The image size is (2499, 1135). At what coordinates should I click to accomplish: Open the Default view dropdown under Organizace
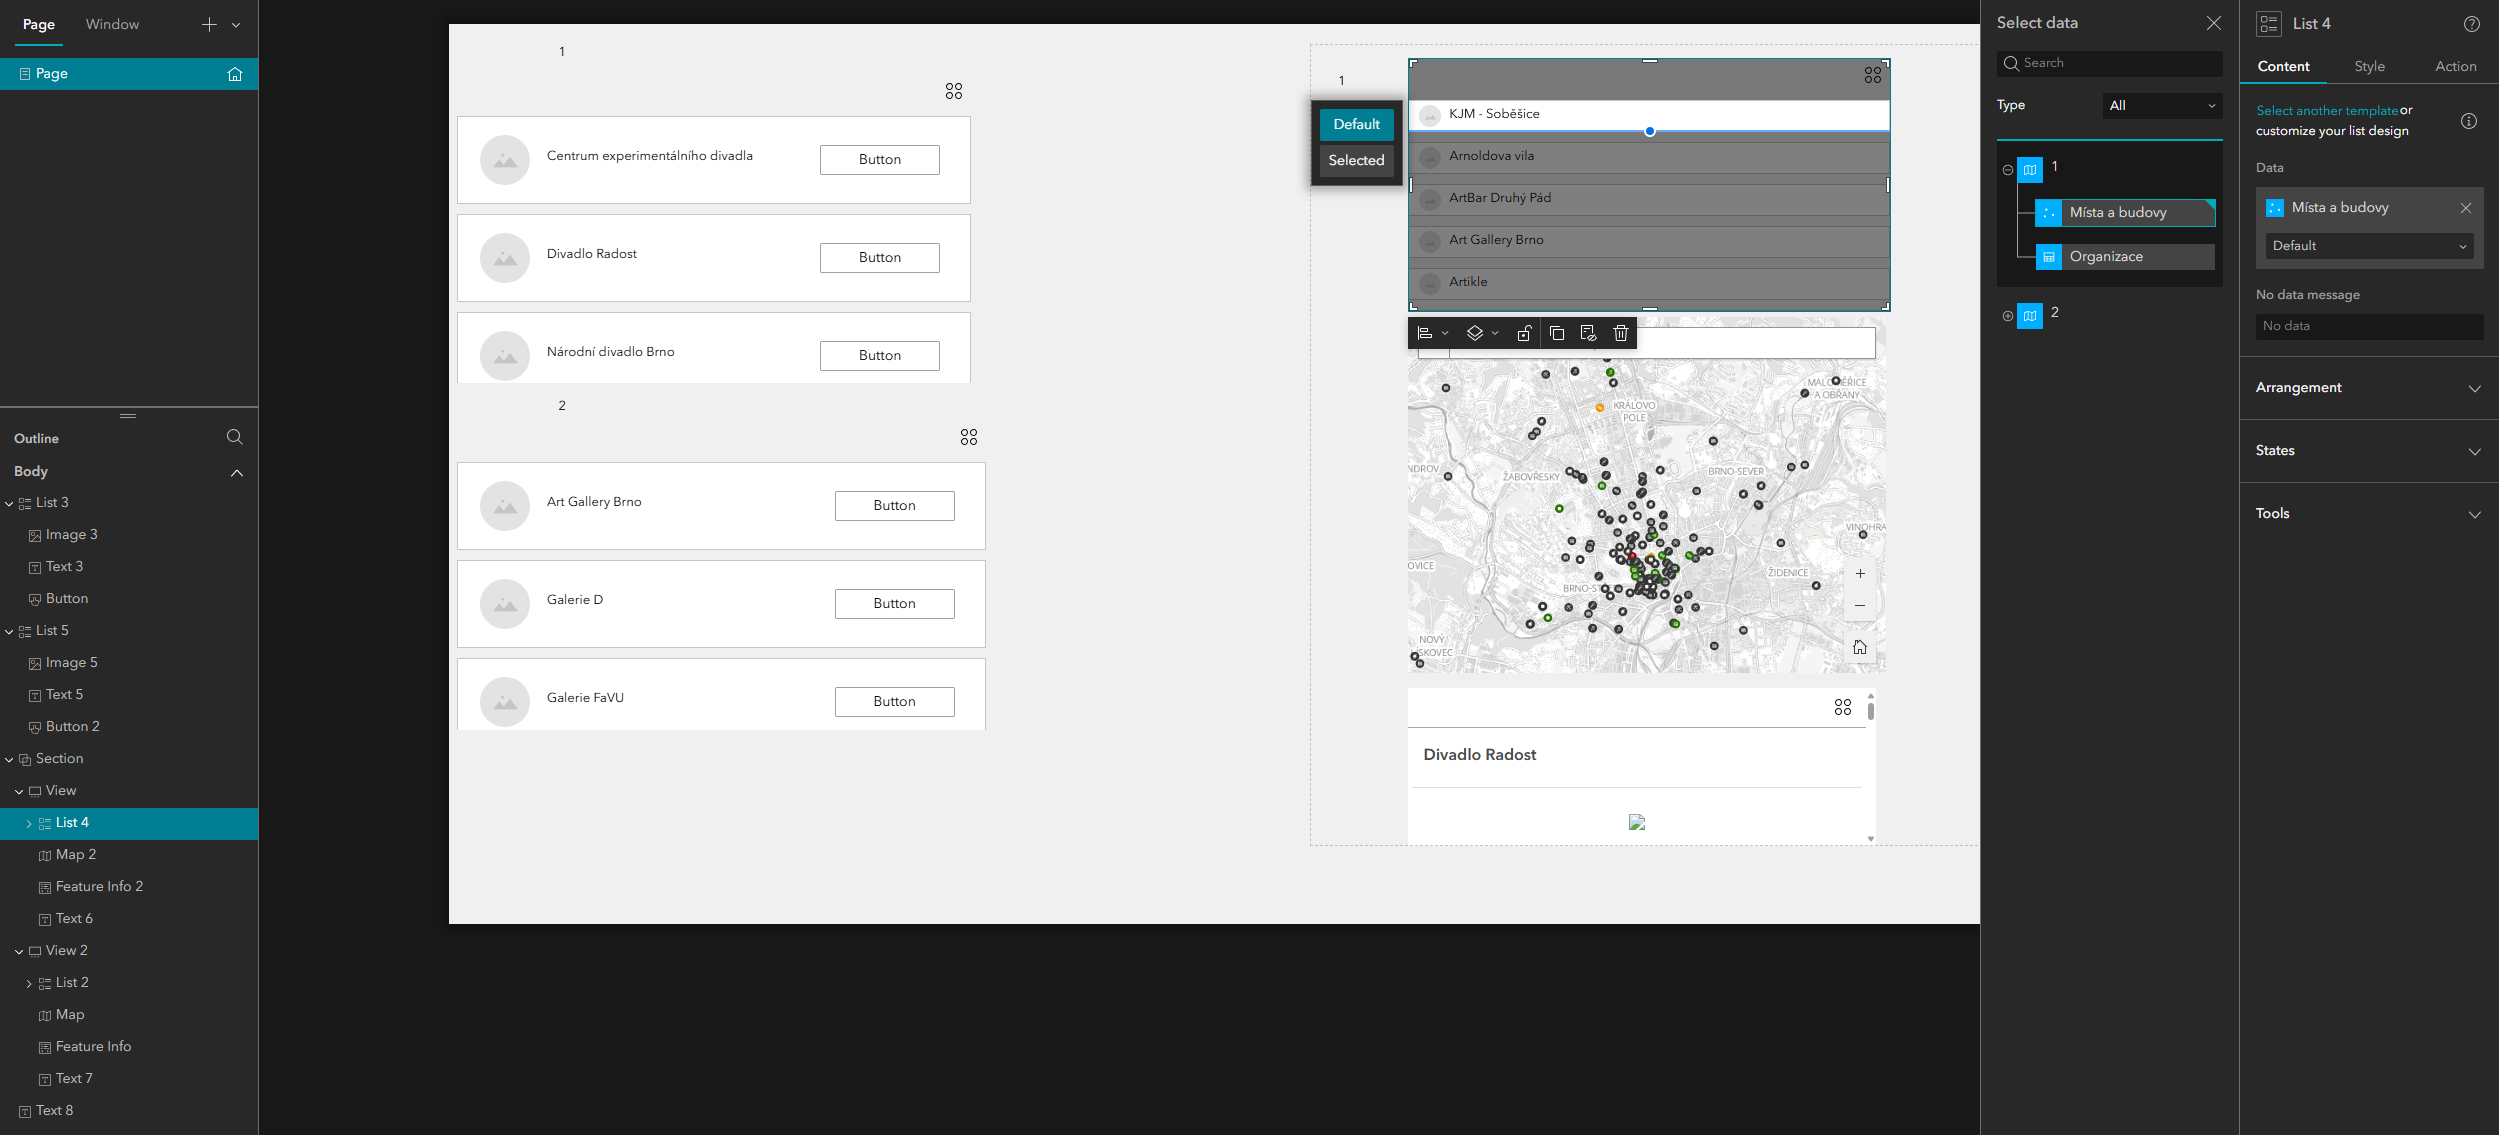pyautogui.click(x=2368, y=246)
